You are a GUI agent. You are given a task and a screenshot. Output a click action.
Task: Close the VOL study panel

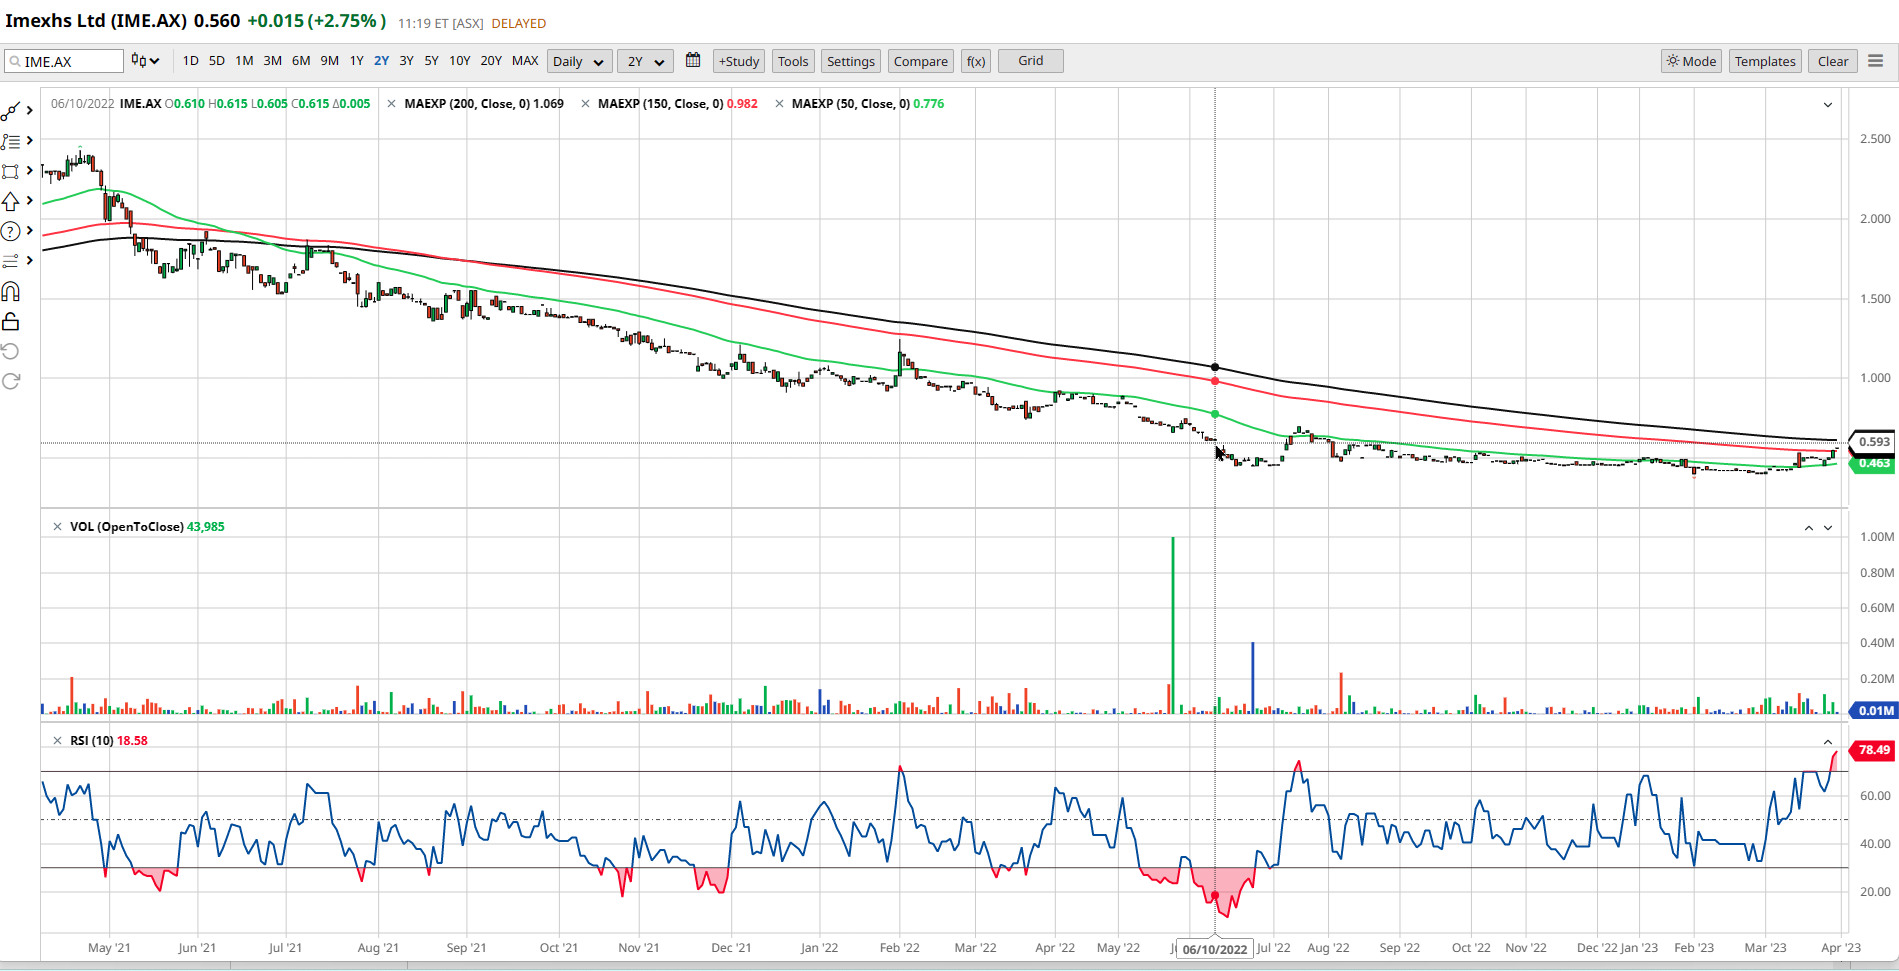coord(57,527)
